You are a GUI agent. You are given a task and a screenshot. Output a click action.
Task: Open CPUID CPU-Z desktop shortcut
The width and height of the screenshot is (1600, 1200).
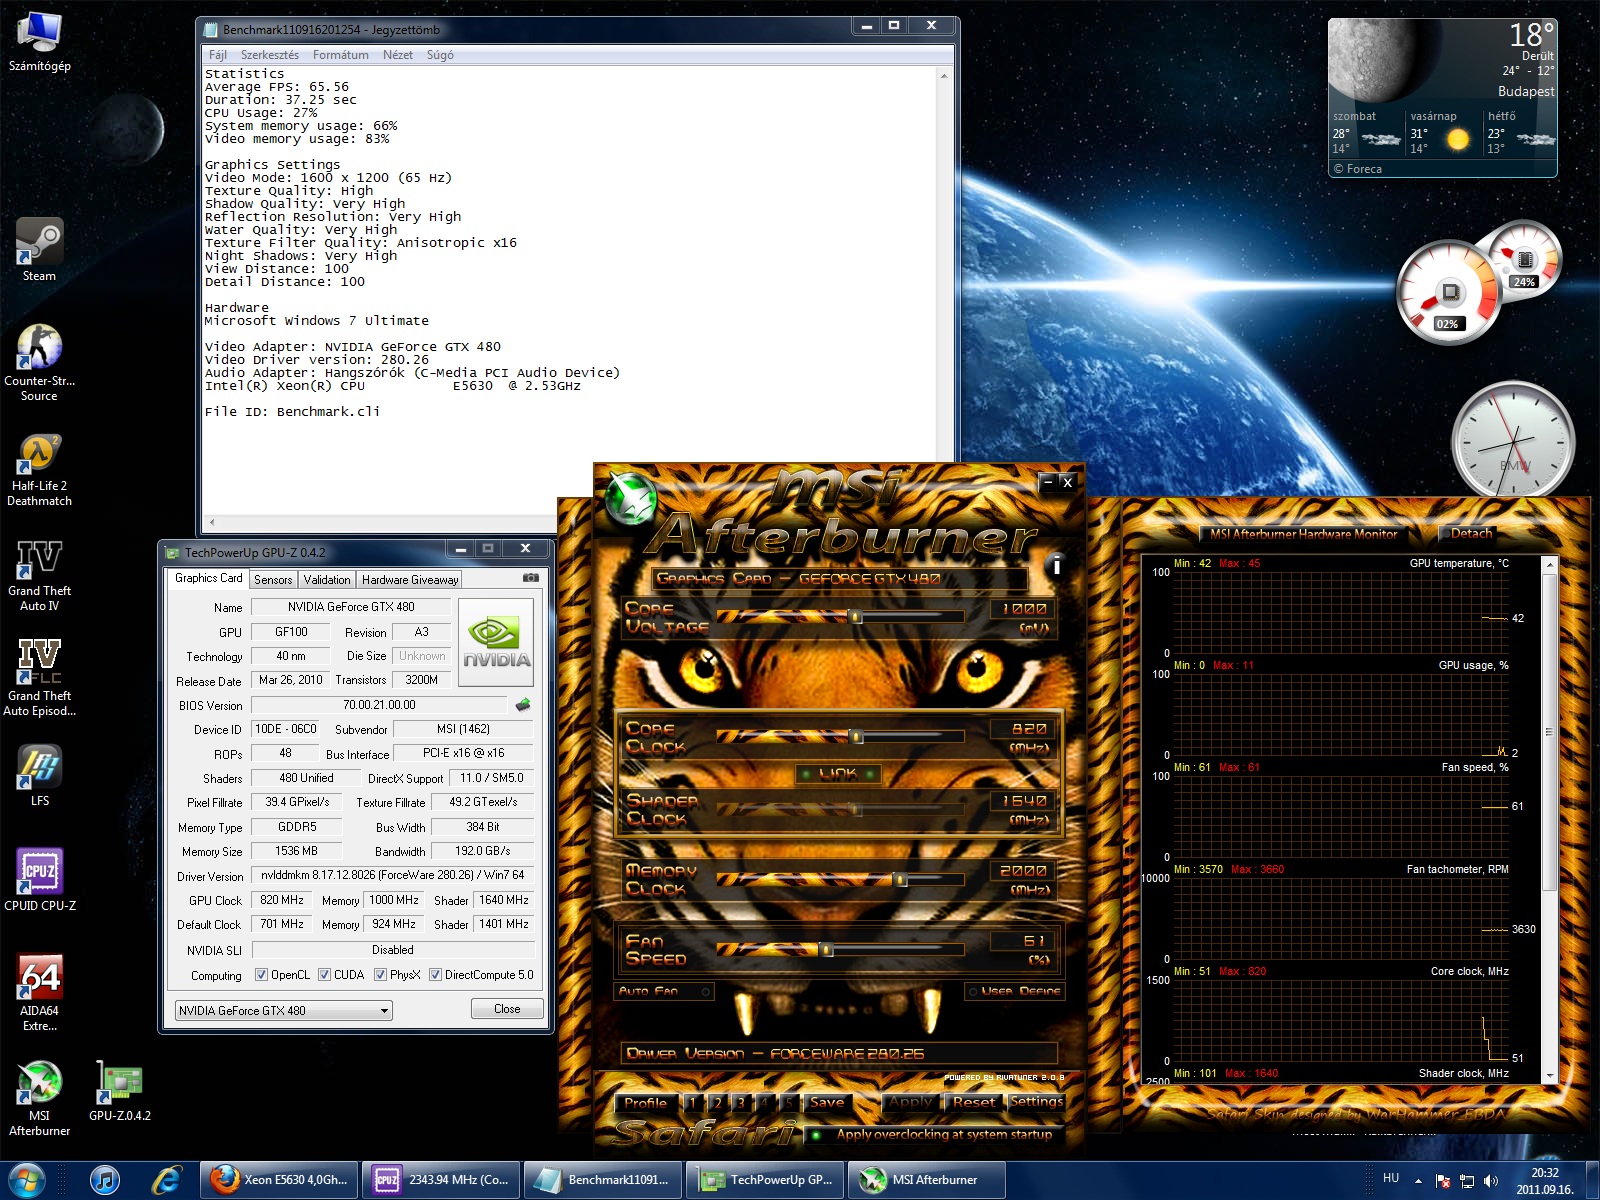click(x=40, y=880)
